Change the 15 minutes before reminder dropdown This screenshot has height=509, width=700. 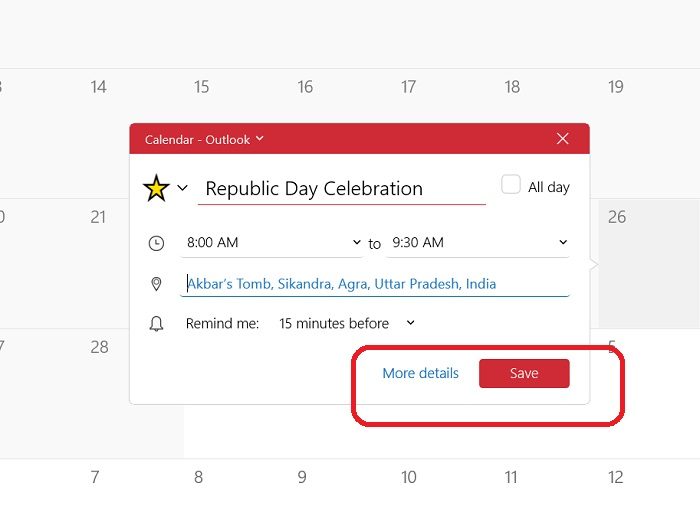click(346, 324)
